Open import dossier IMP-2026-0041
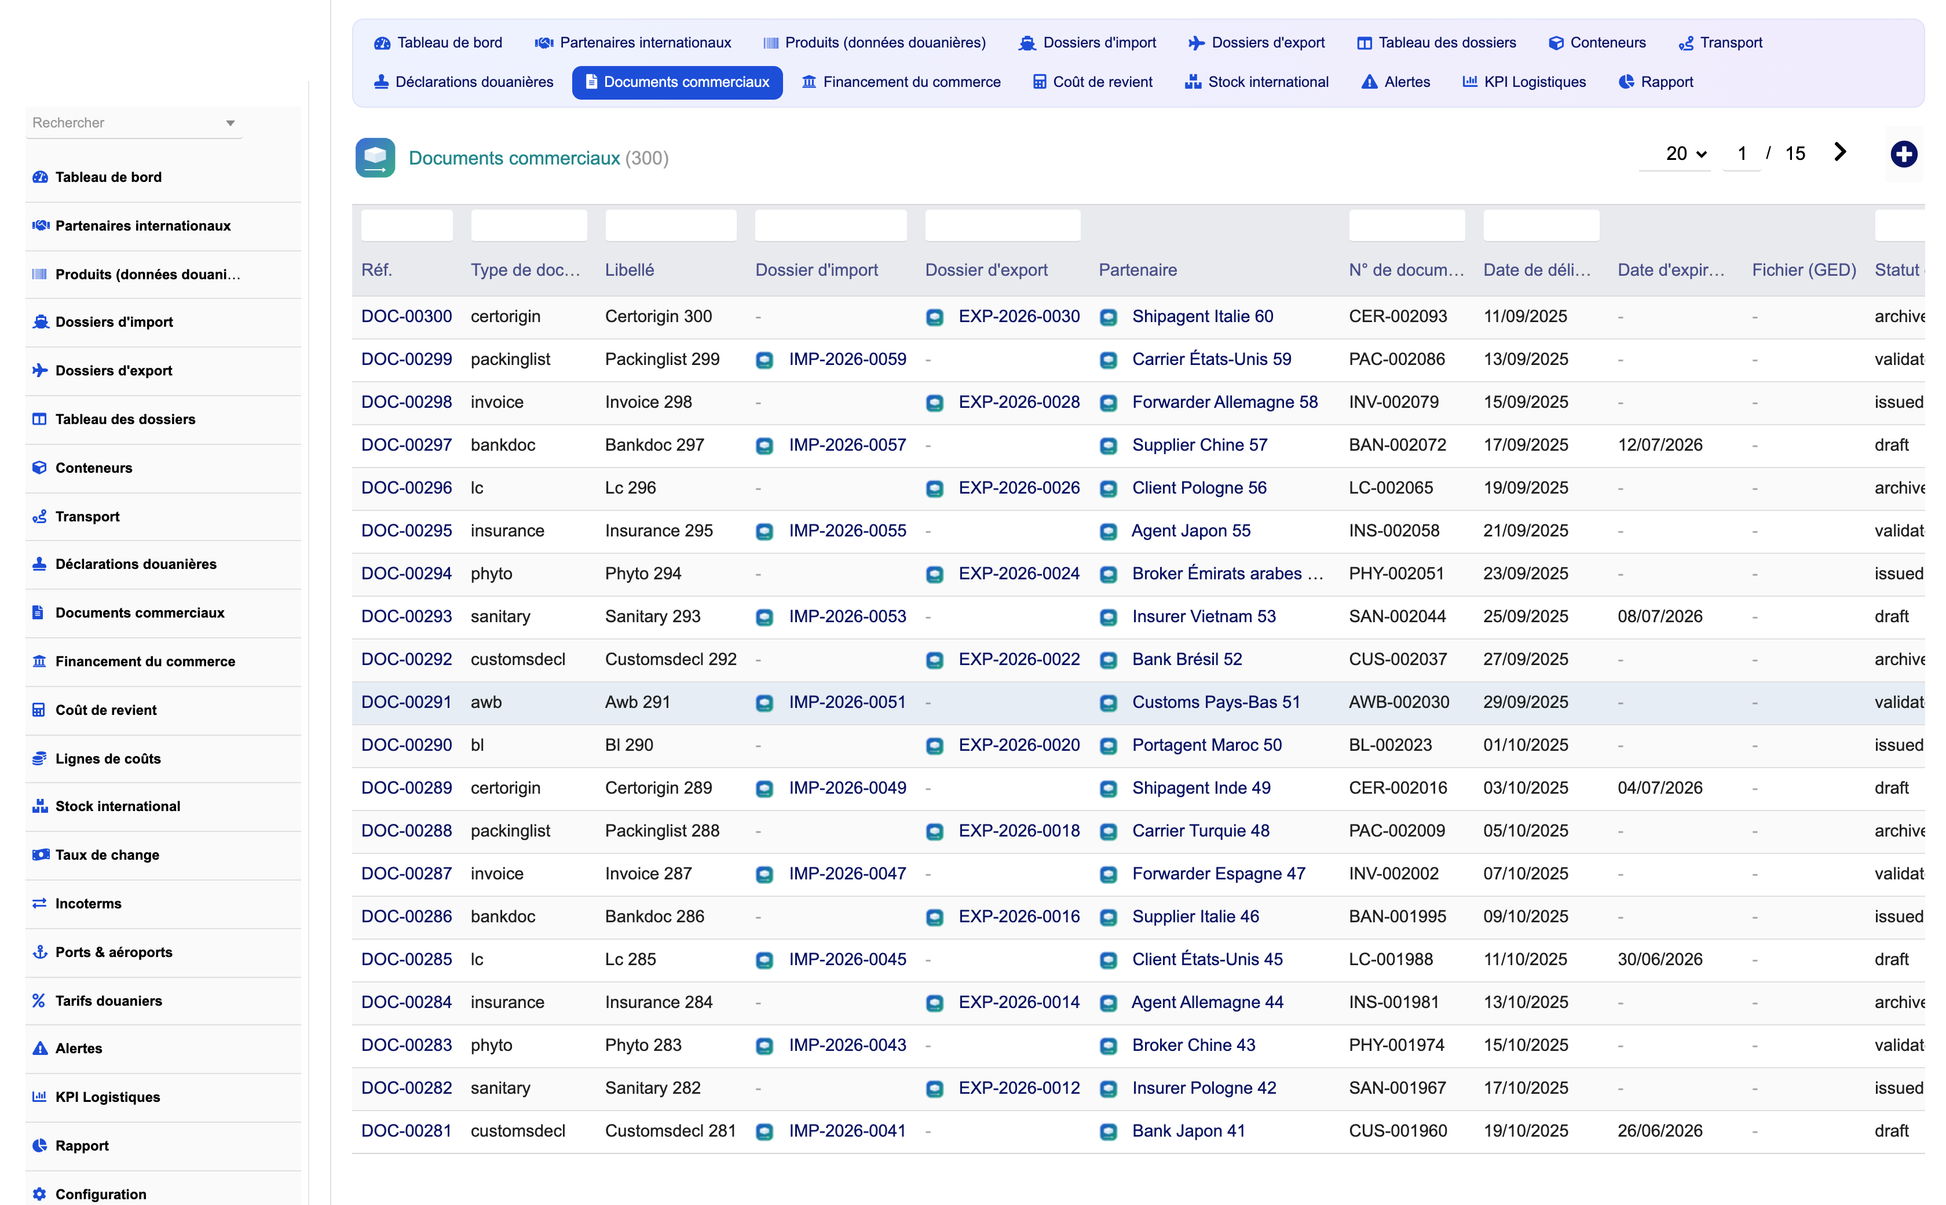Image resolution: width=1946 pixels, height=1205 pixels. pos(847,1132)
